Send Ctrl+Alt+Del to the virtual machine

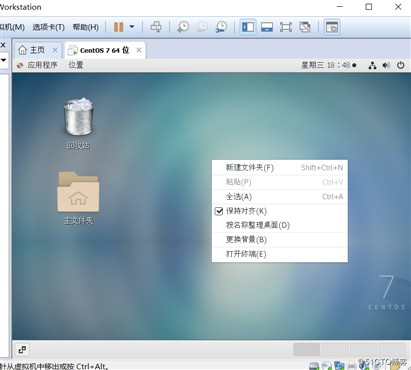(x=156, y=27)
